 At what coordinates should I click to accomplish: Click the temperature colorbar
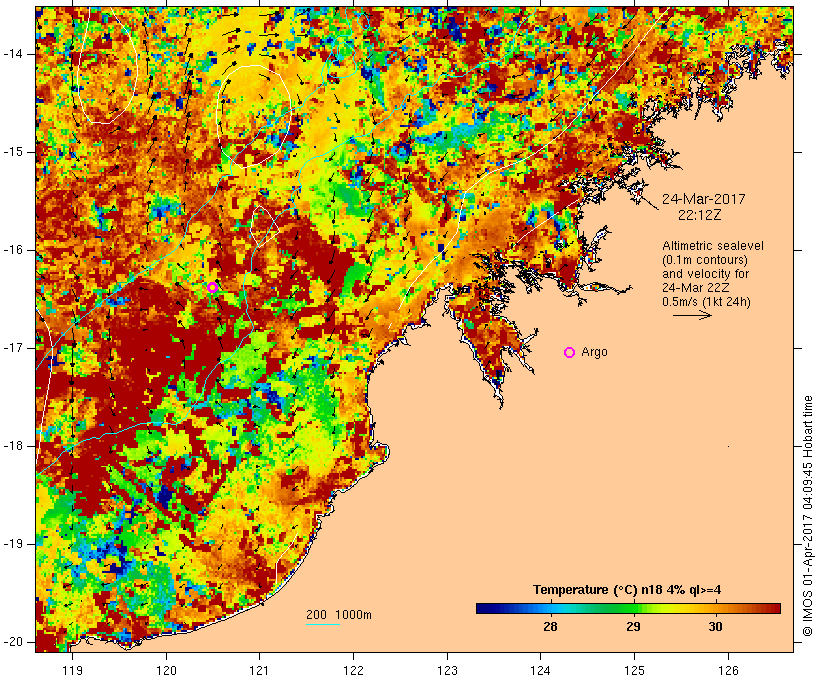628,608
